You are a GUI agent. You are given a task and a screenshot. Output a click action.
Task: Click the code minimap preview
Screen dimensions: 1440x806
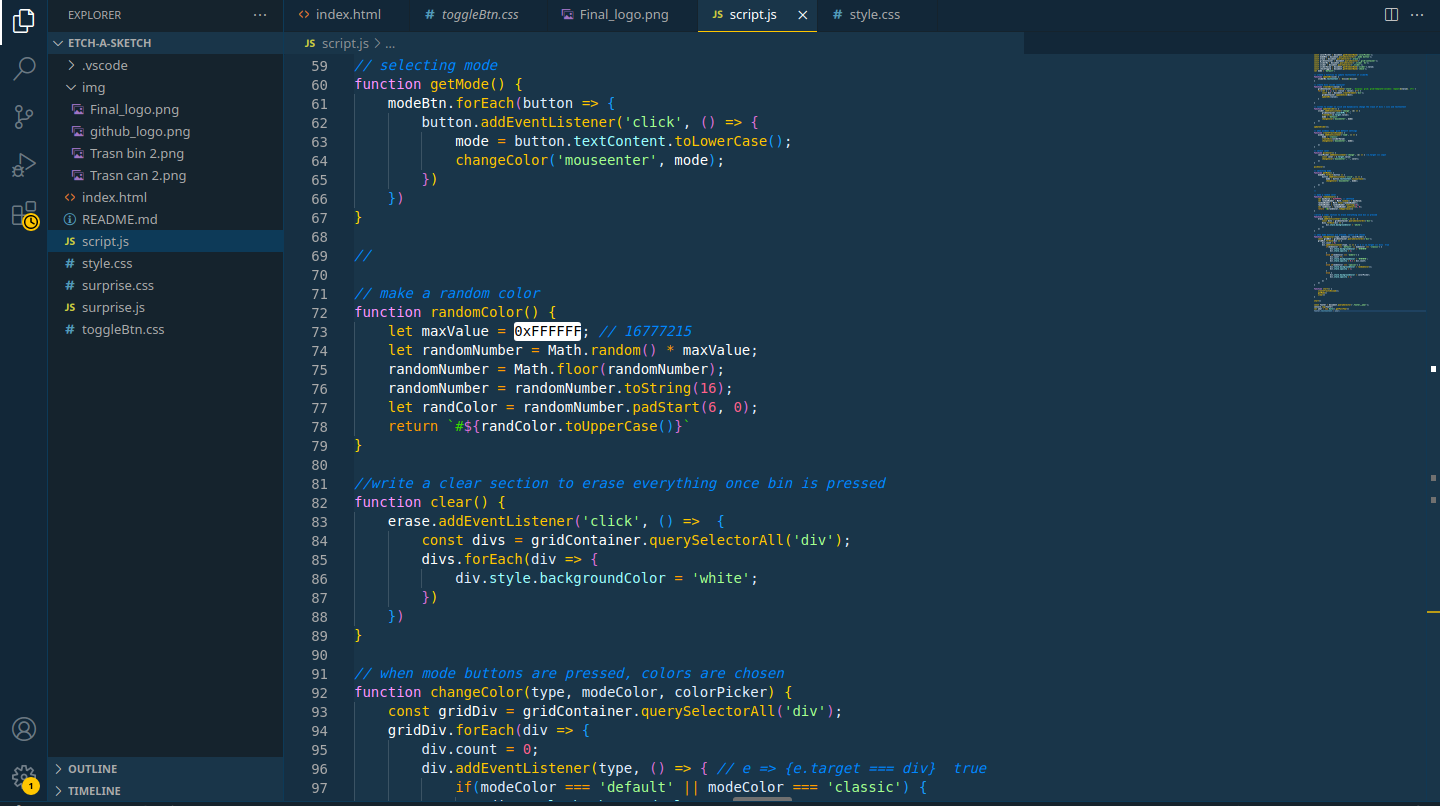pos(1369,182)
